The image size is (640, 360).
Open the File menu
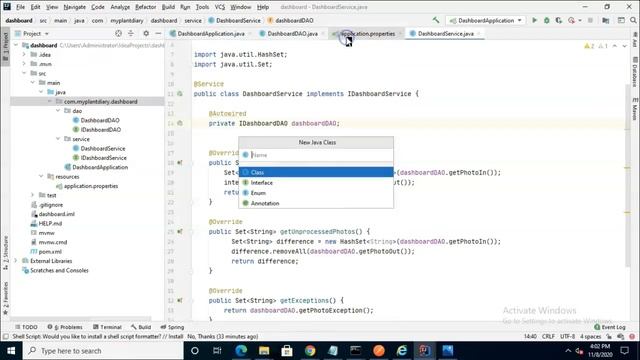tap(20, 7)
